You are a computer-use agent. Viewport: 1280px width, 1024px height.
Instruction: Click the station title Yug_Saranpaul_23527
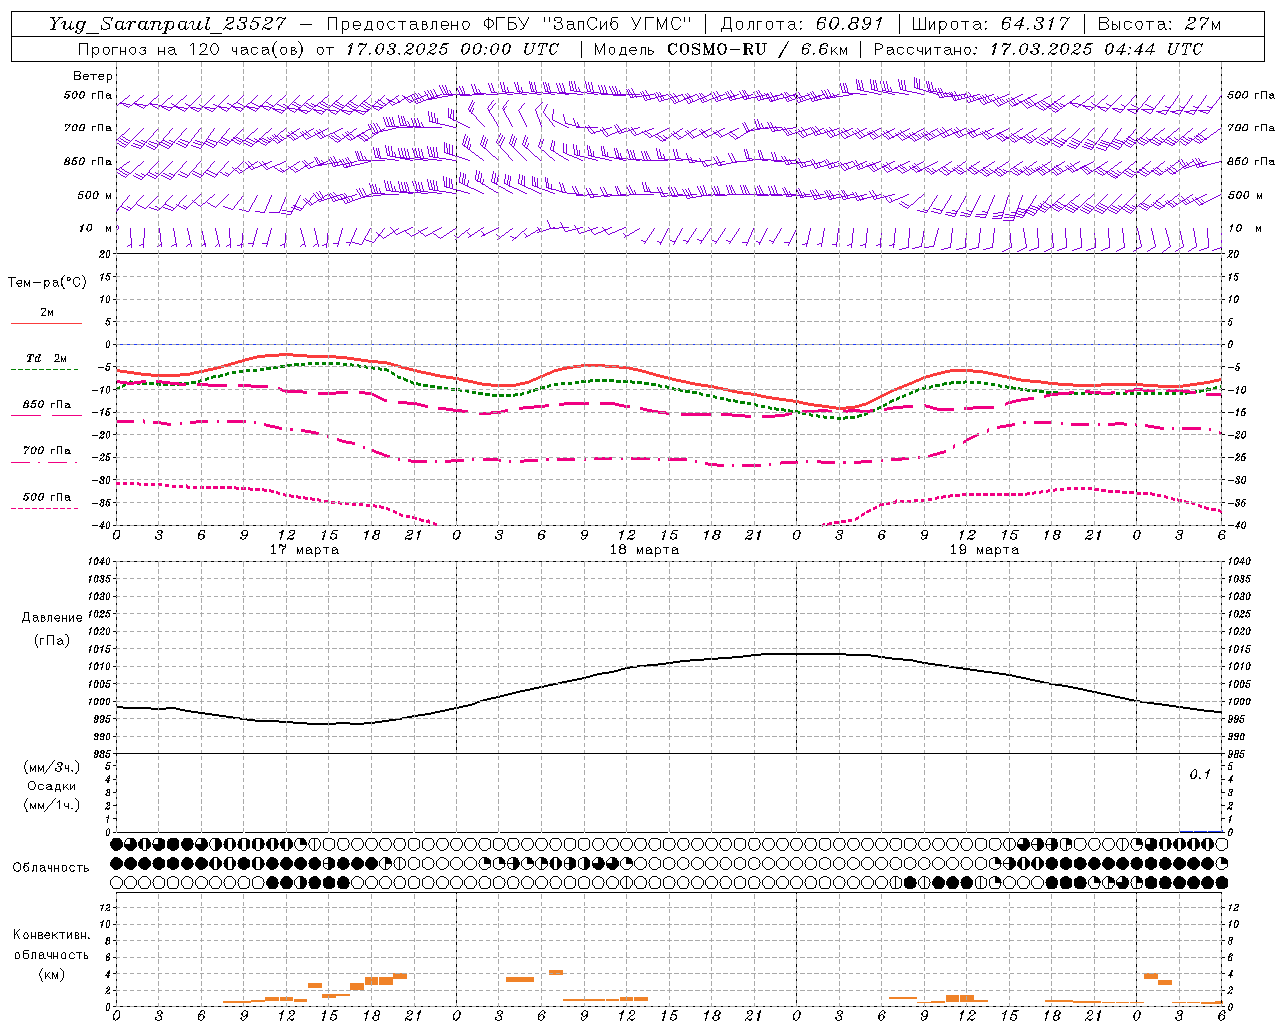point(167,24)
